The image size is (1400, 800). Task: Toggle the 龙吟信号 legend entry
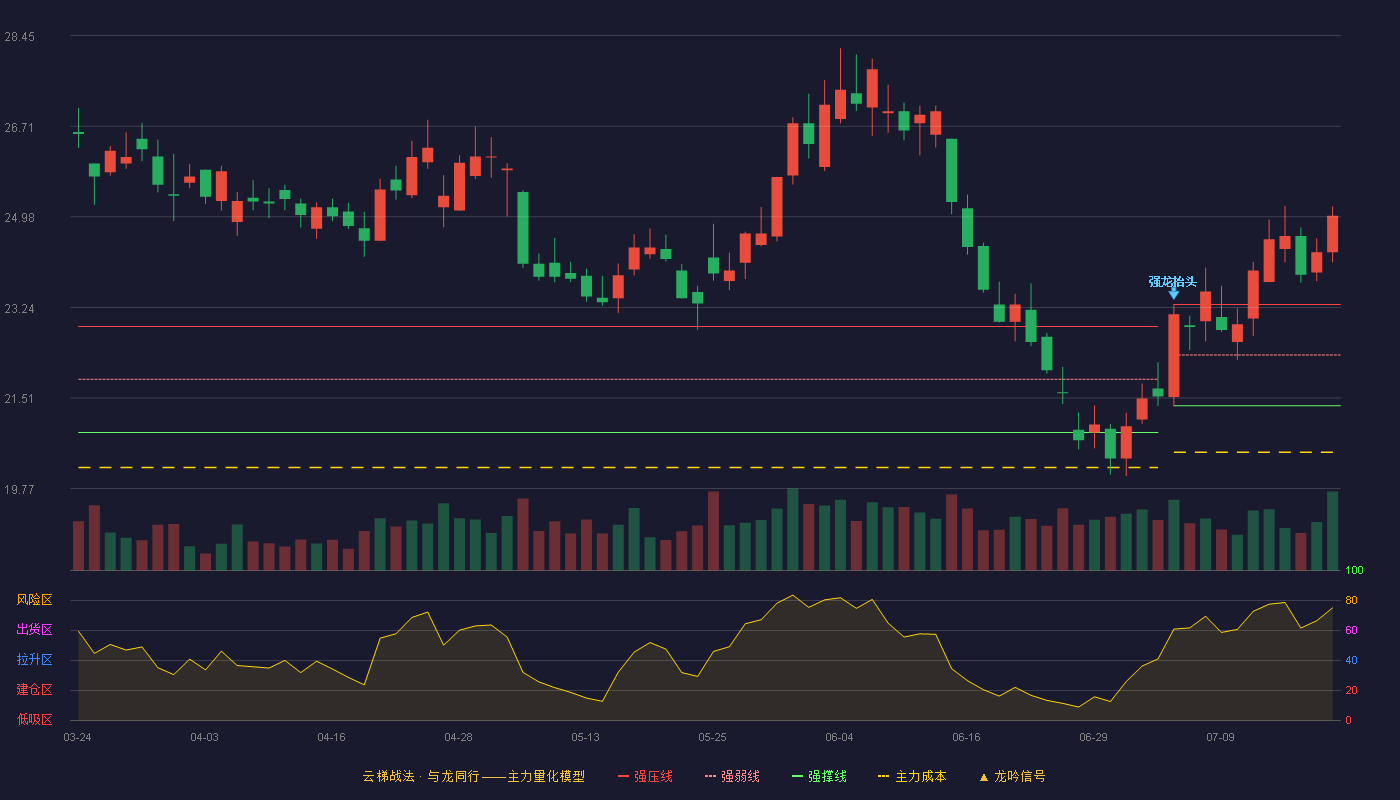1012,776
